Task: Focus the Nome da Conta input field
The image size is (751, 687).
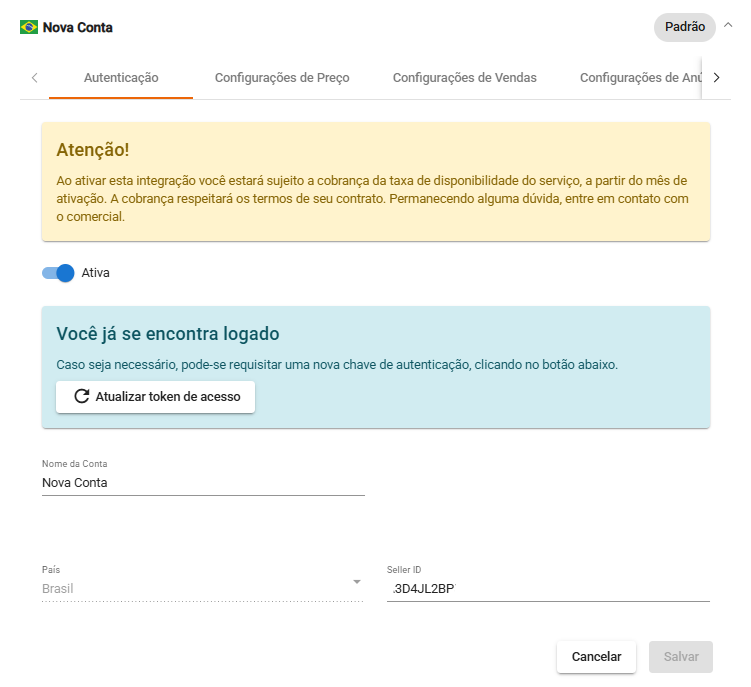Action: [203, 482]
